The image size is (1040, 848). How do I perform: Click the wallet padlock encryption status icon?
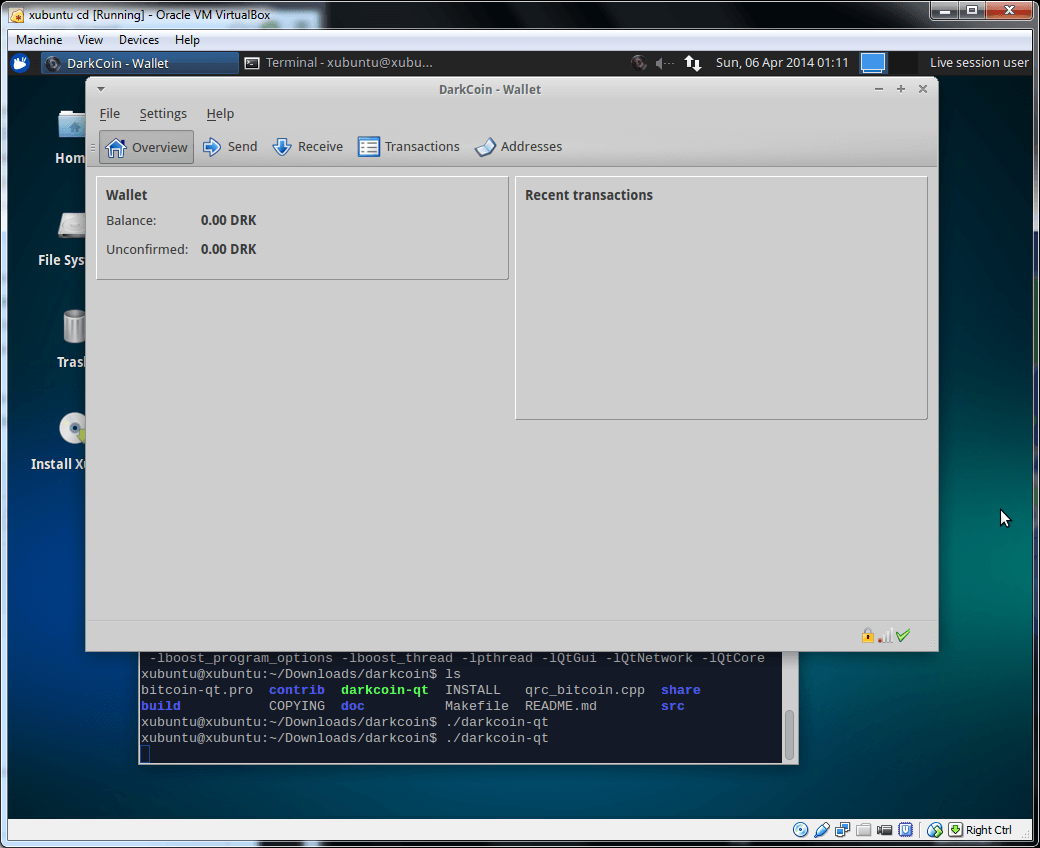(868, 635)
